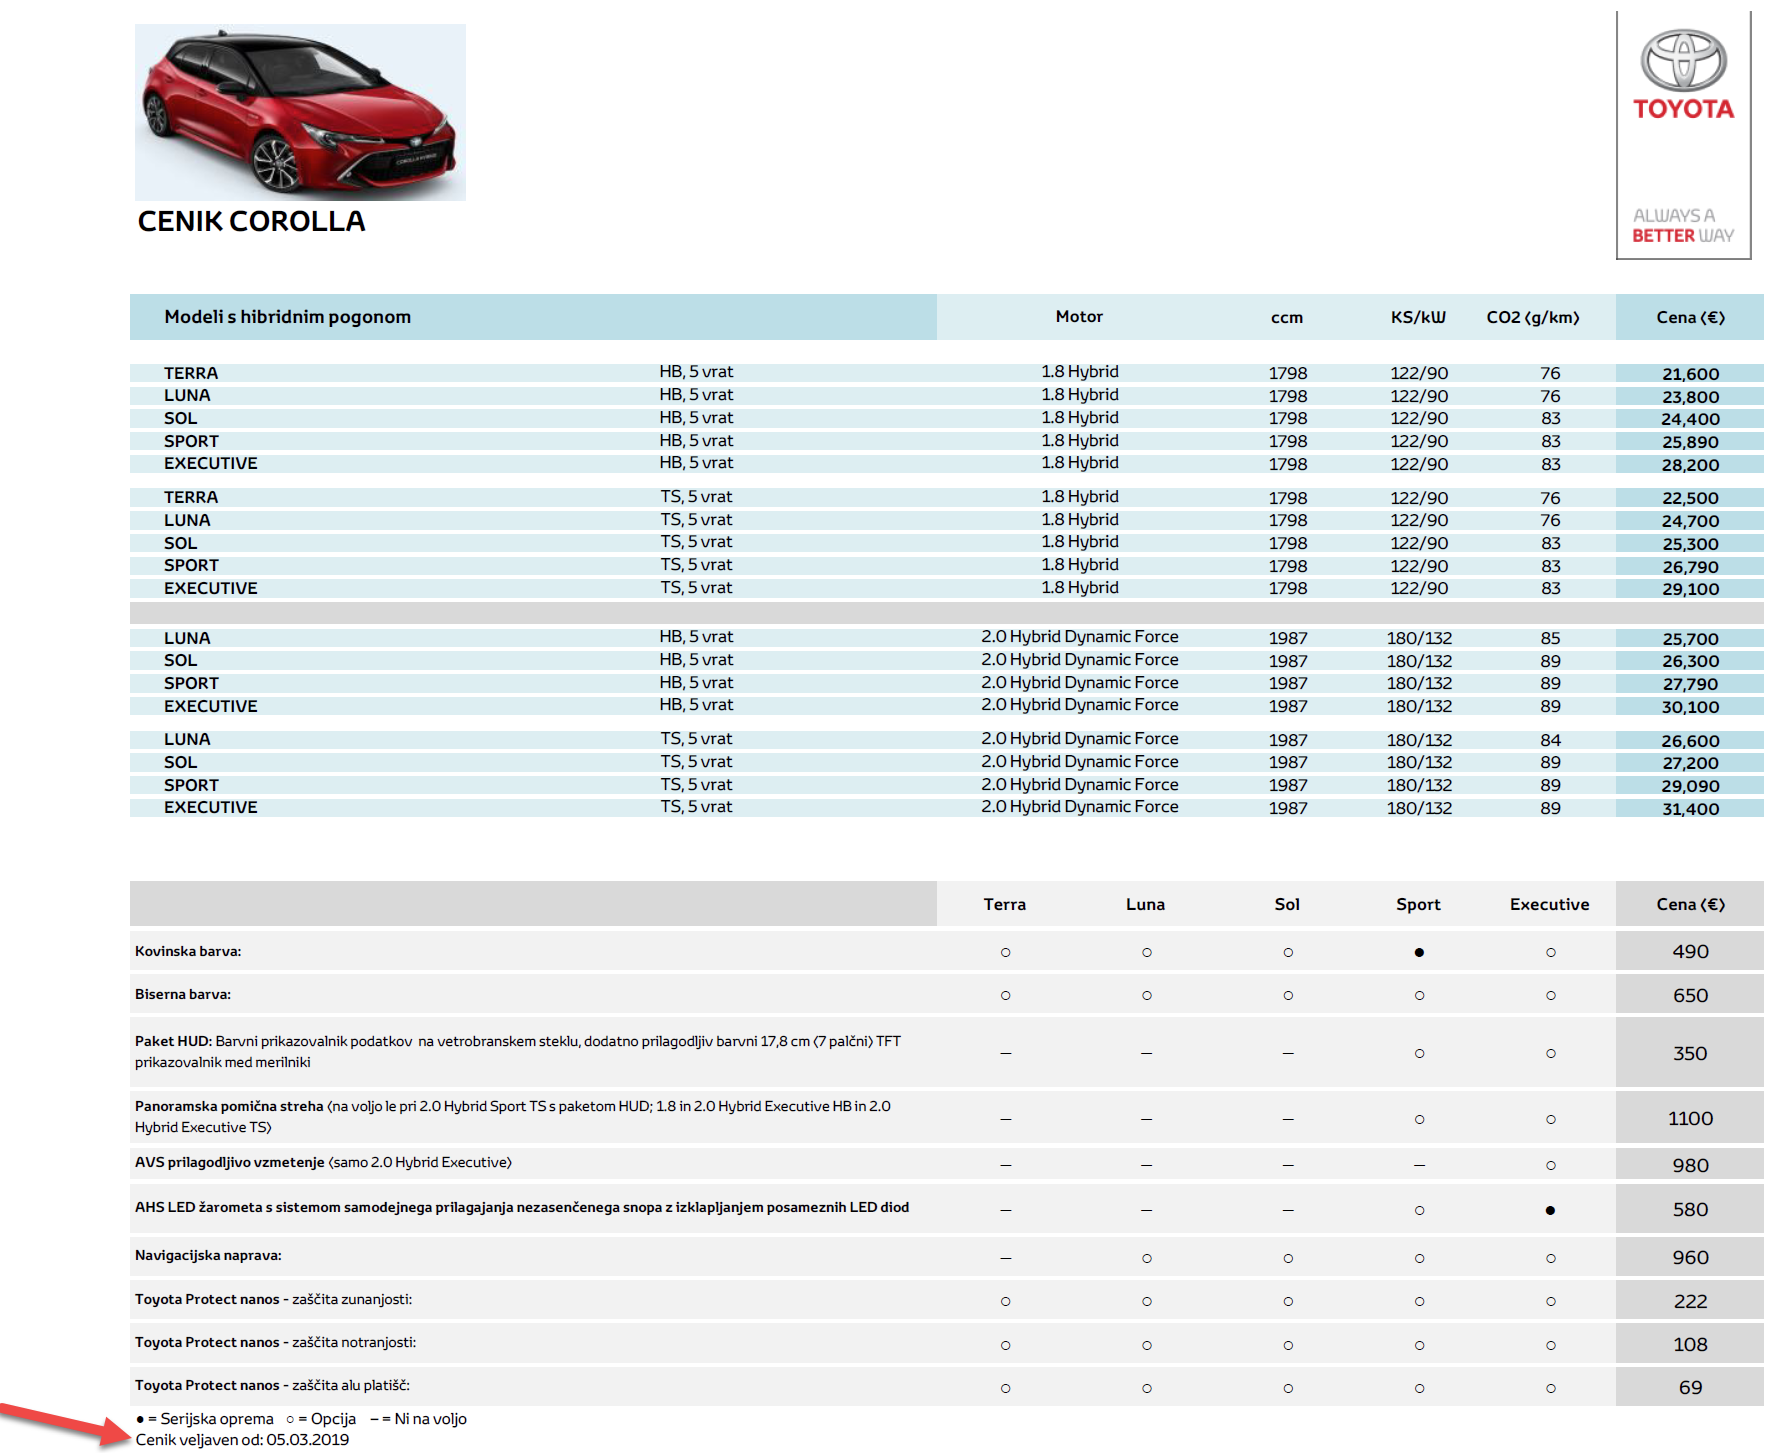Select price 24,400 for Sol HB 1.8
Screen dimensions: 1773x1453
[x=1690, y=420]
